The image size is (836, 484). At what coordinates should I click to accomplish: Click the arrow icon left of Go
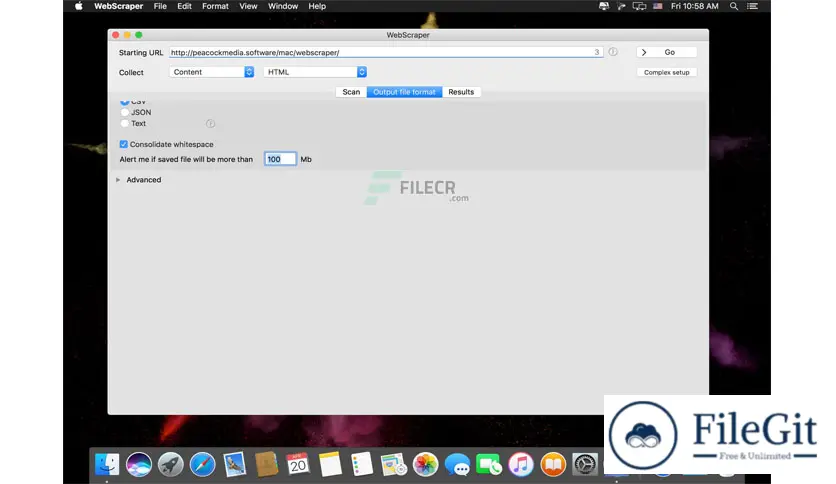pos(644,52)
